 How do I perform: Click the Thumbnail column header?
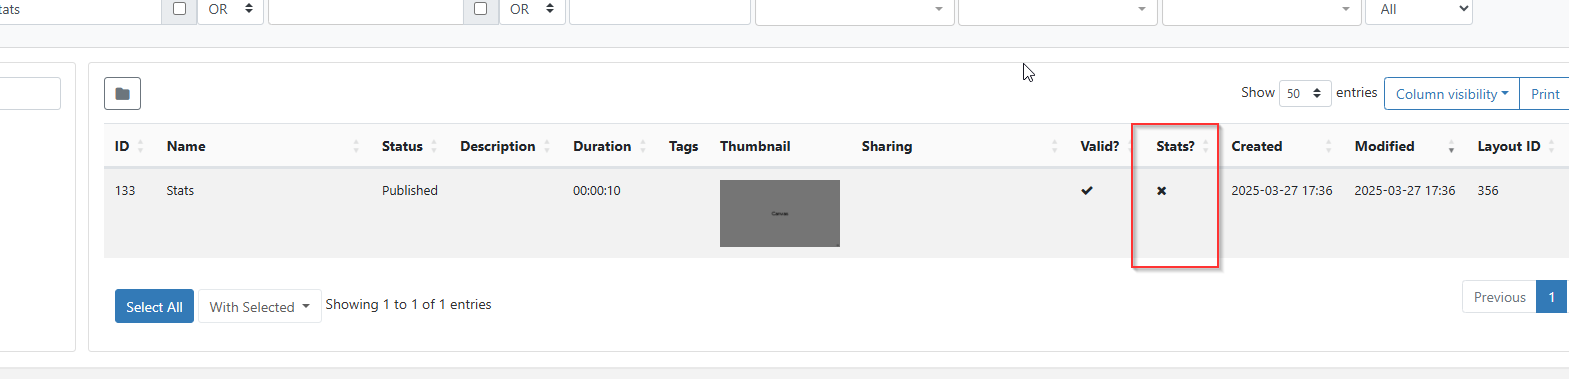[x=755, y=146]
